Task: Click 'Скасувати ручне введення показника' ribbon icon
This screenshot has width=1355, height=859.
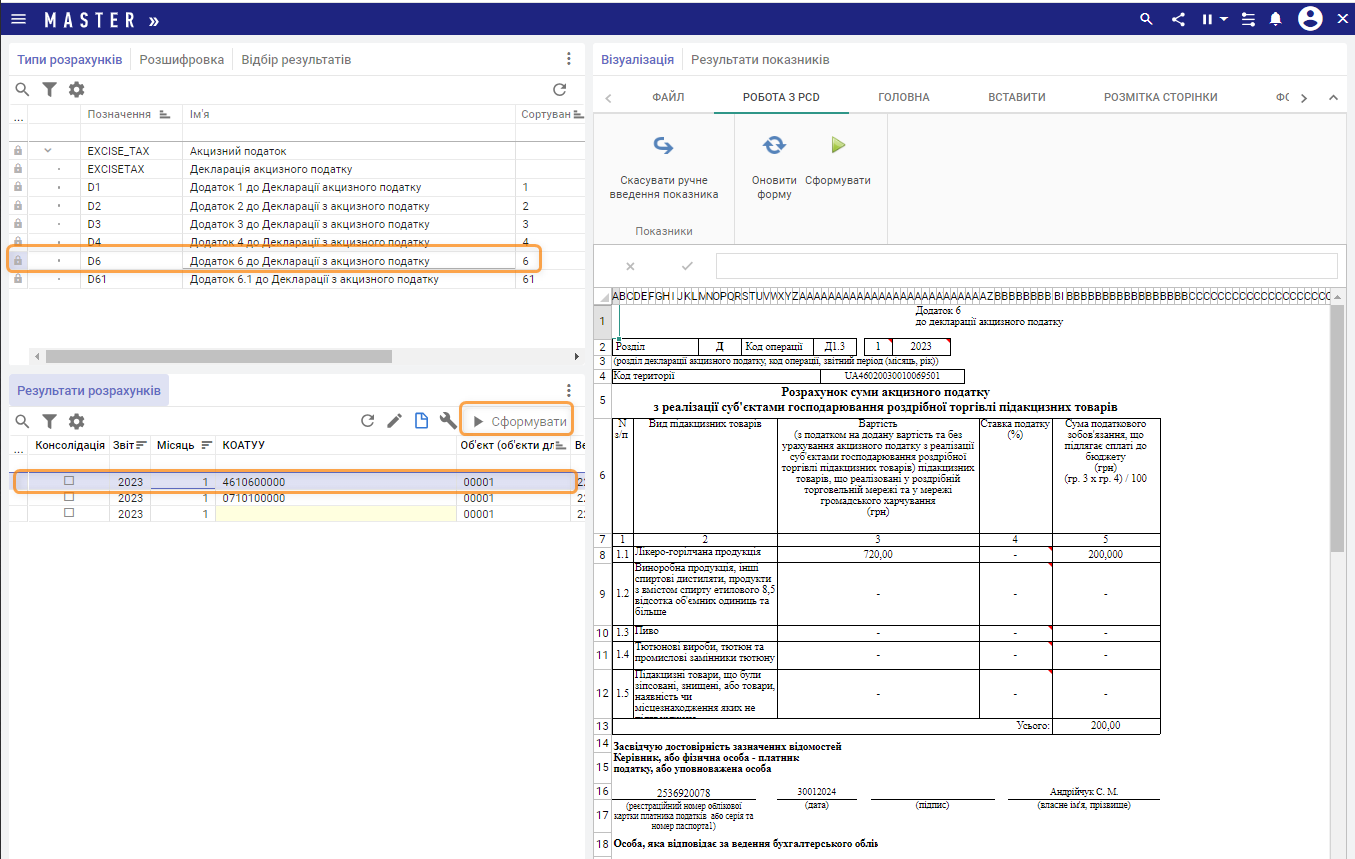Action: pyautogui.click(x=663, y=146)
